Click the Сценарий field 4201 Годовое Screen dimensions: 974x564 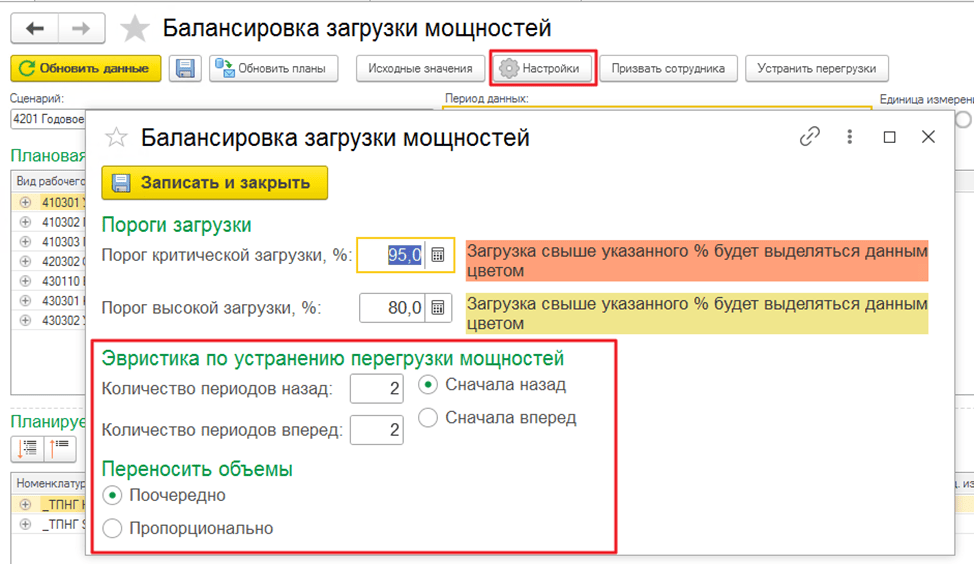click(48, 119)
